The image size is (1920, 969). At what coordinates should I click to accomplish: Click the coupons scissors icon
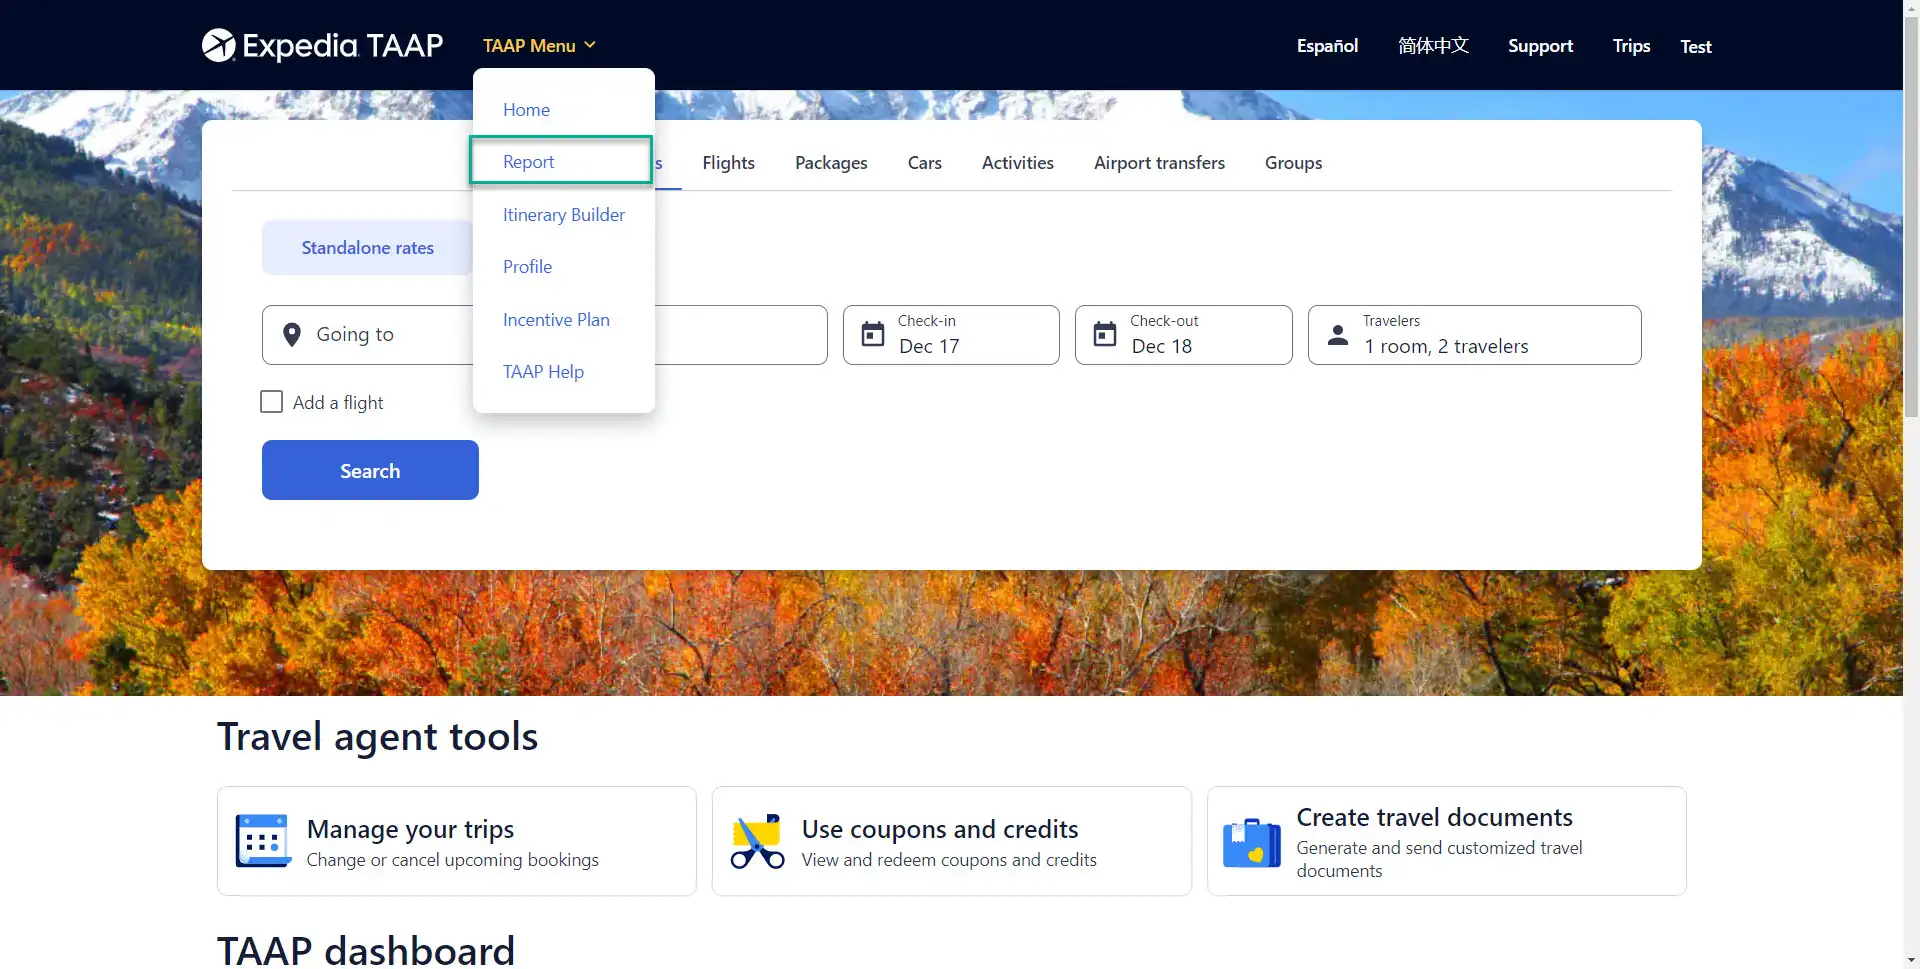click(x=758, y=841)
